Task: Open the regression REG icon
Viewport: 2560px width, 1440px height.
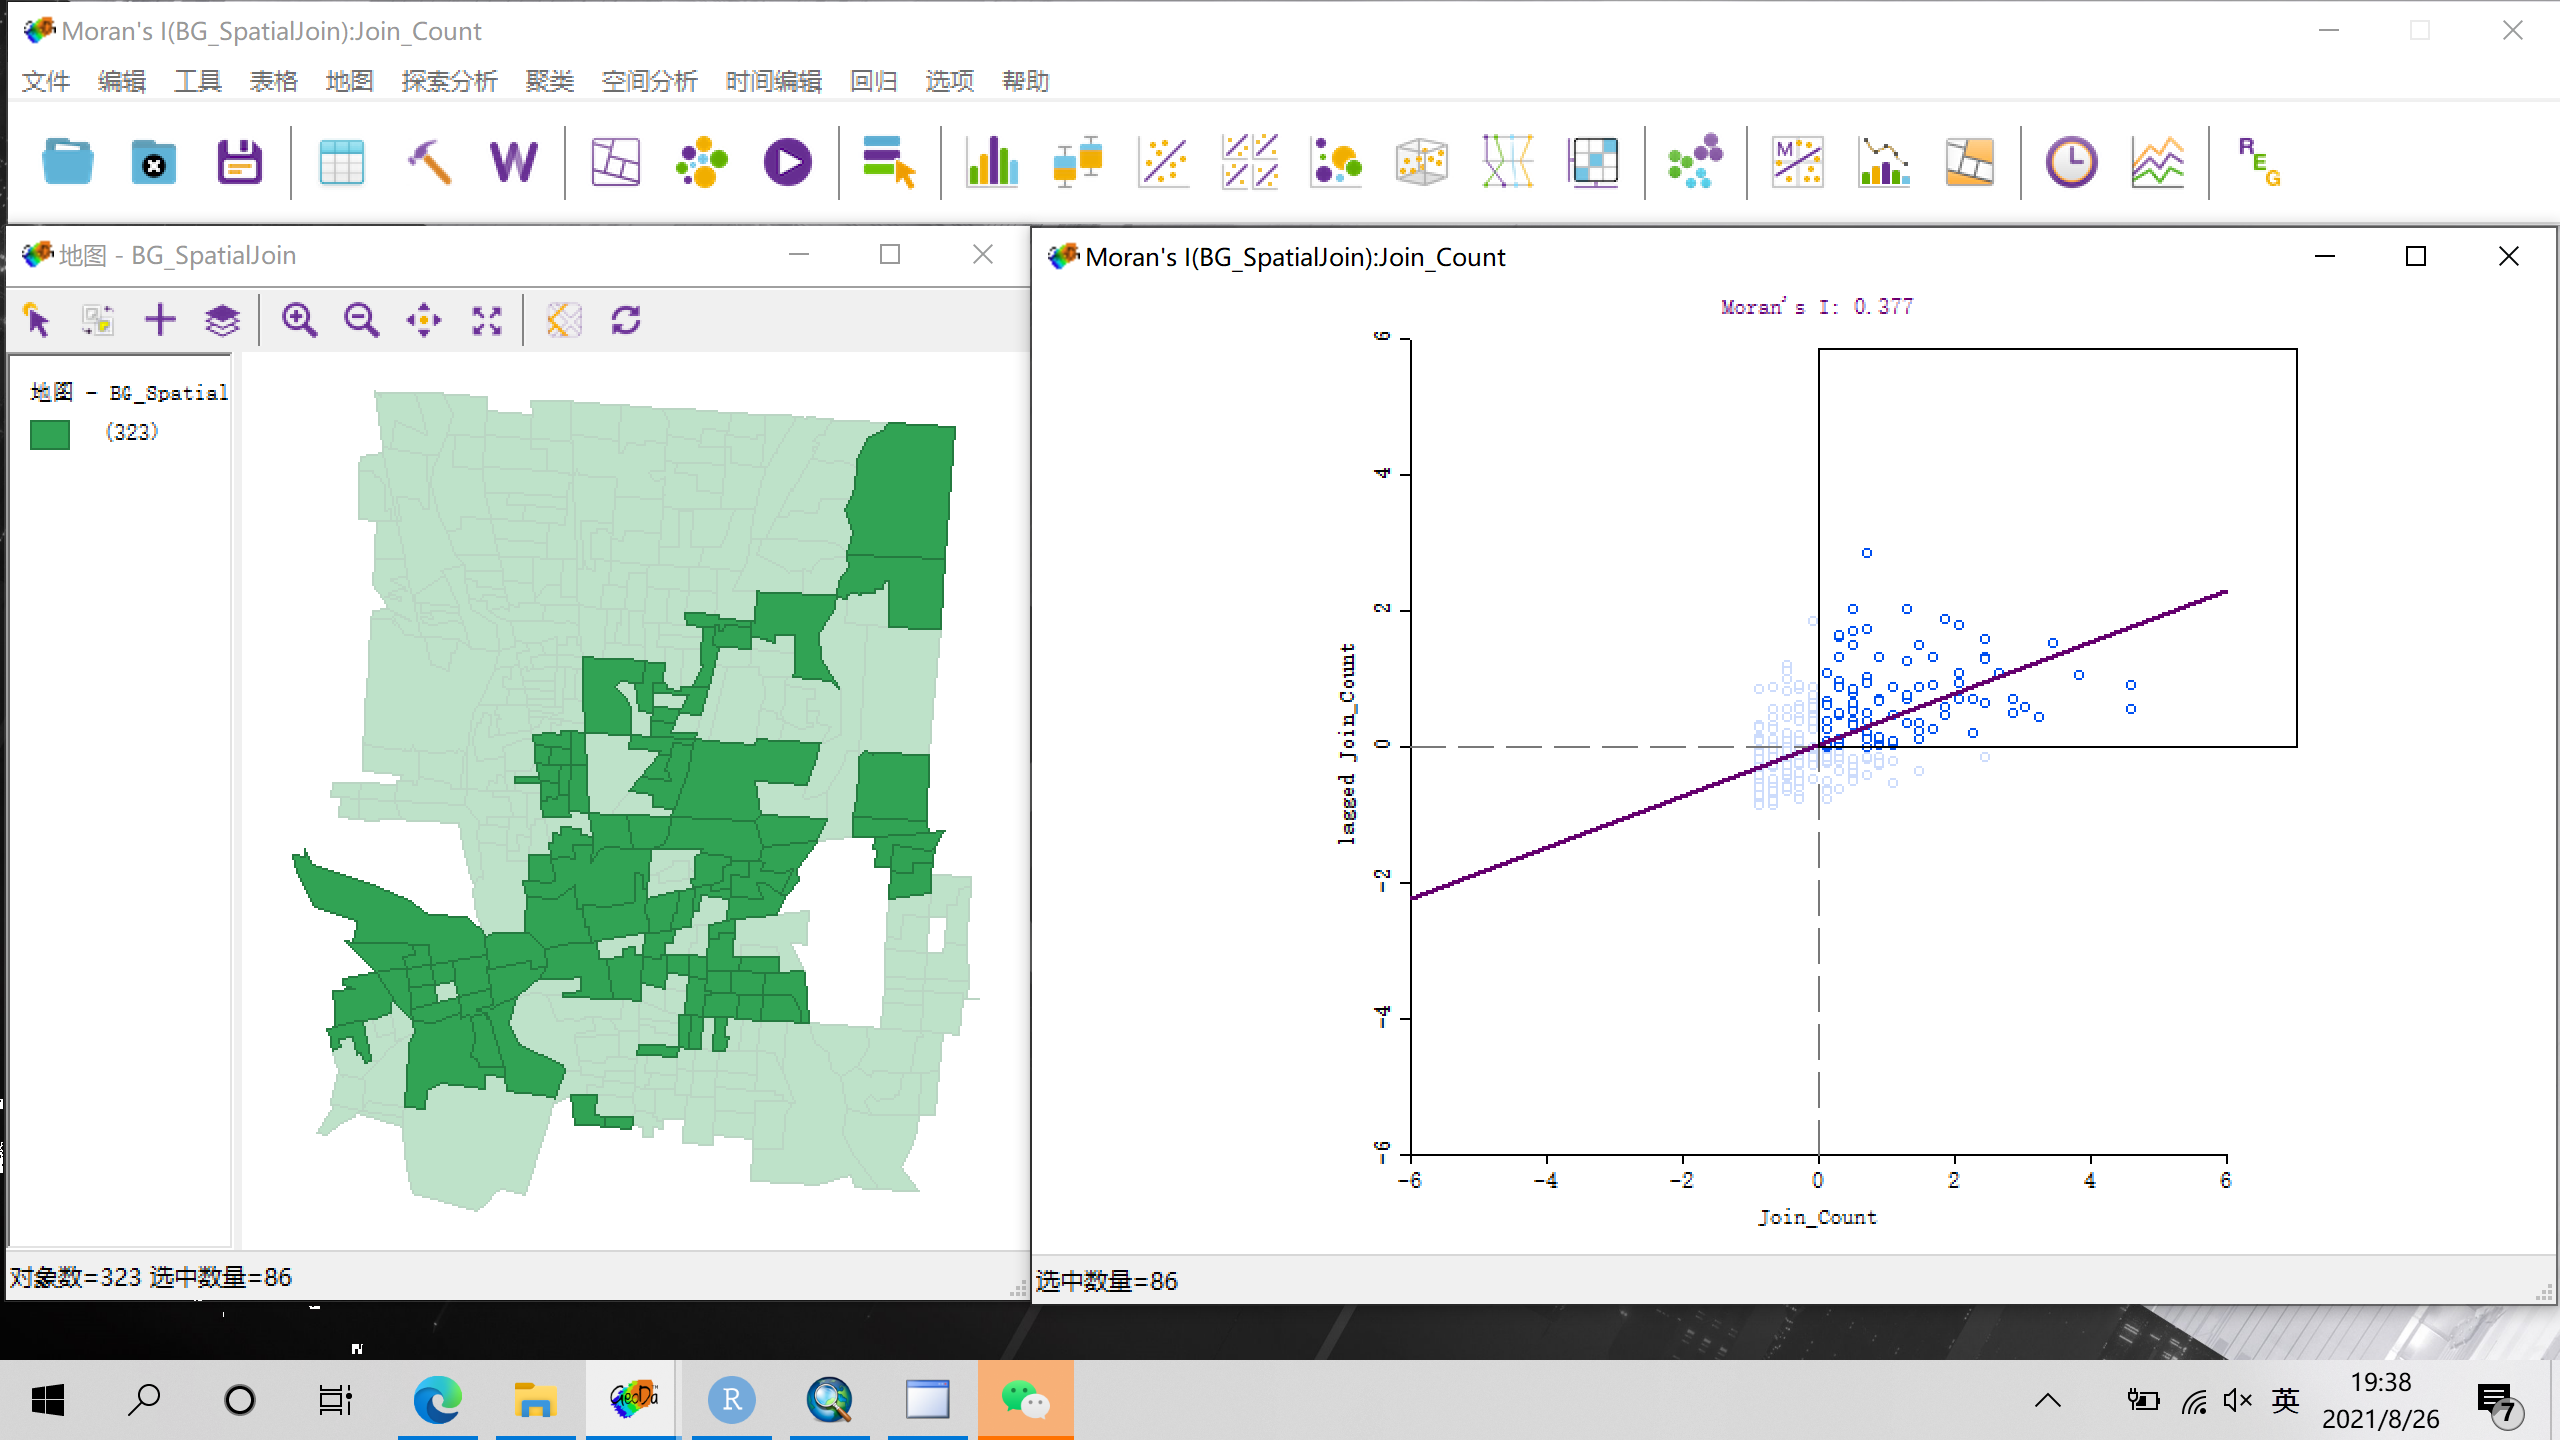Action: click(x=2259, y=162)
